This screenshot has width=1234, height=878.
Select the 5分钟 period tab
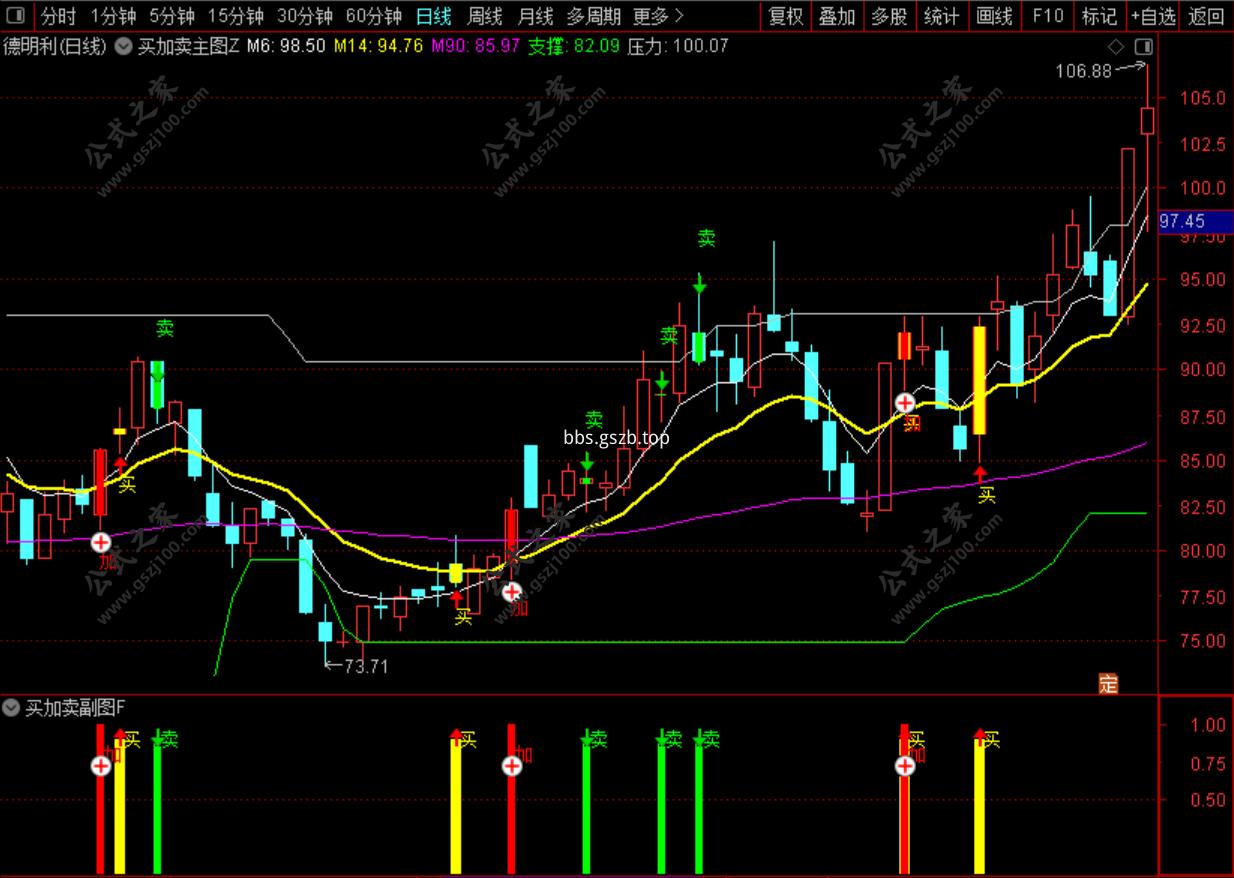[x=173, y=16]
